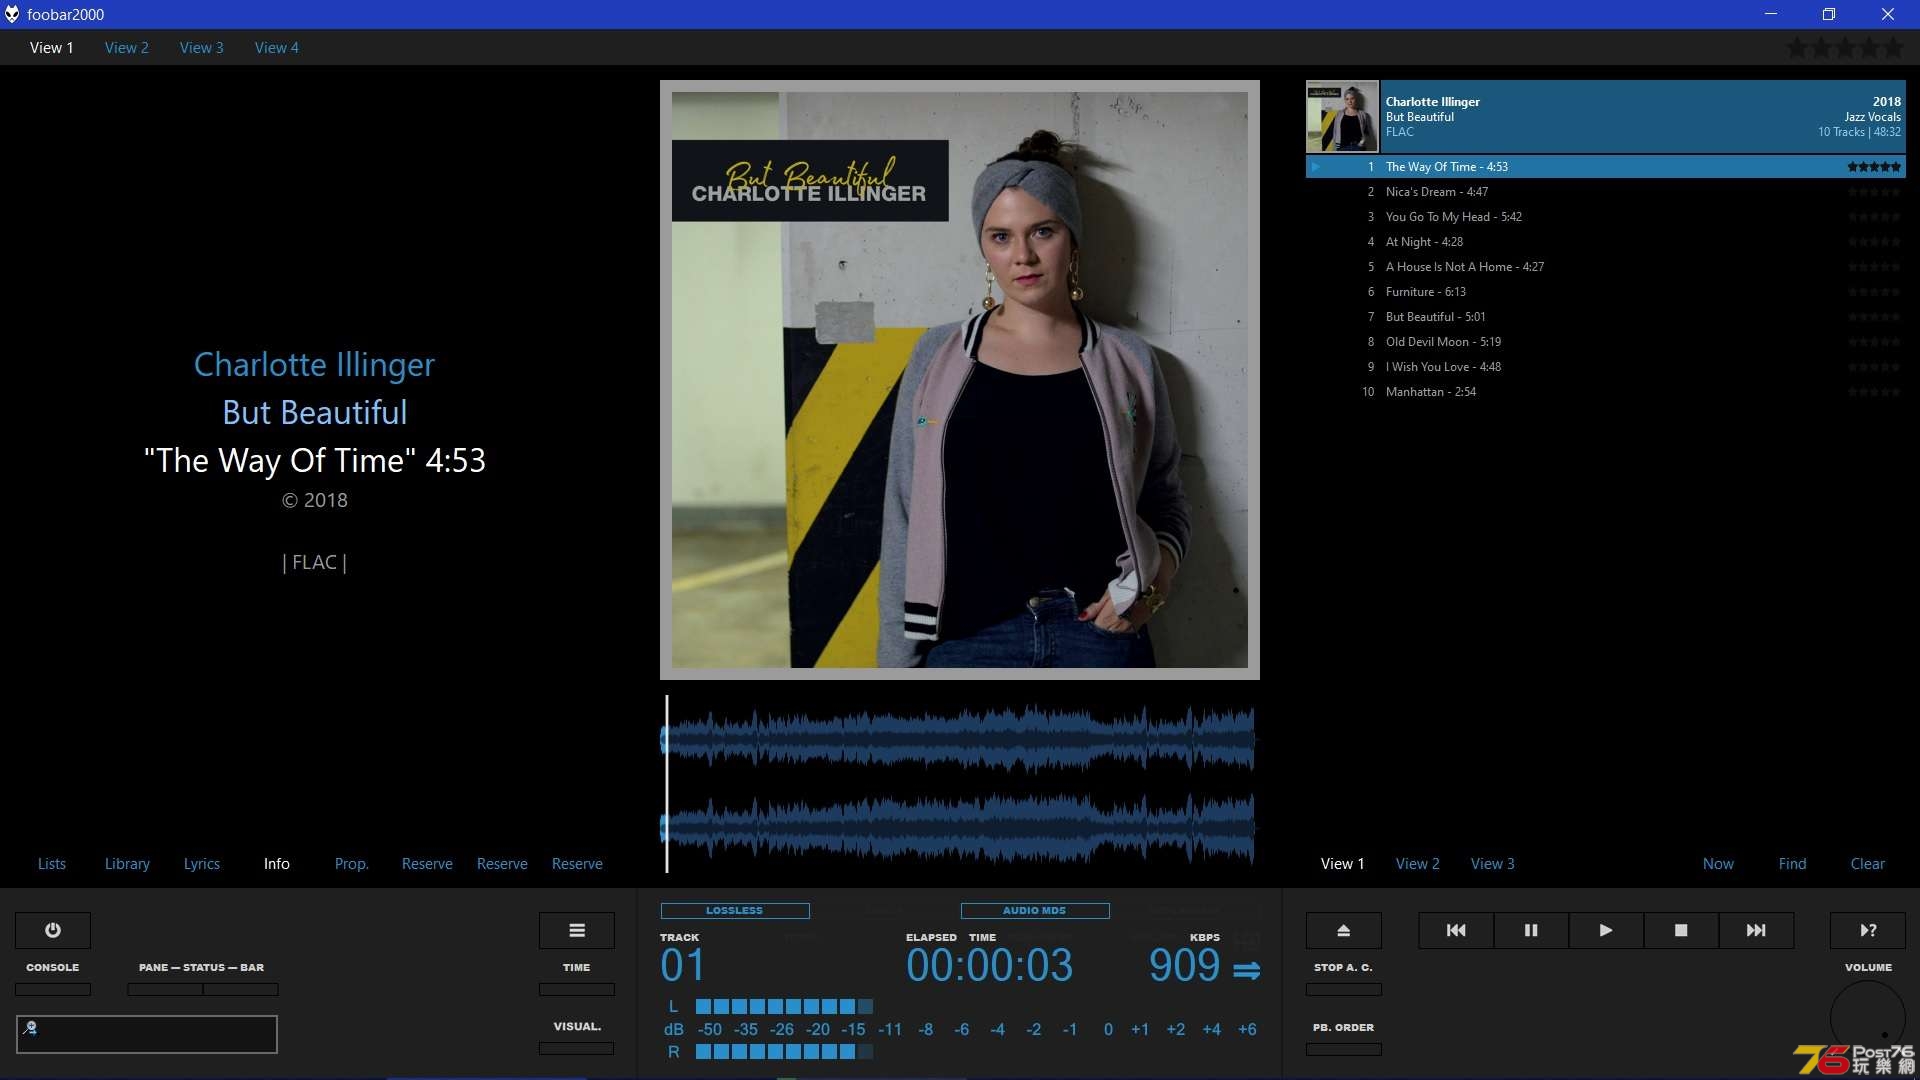The height and width of the screenshot is (1080, 1920).
Task: Toggle the STATUS BAR right switch
Action: [241, 989]
